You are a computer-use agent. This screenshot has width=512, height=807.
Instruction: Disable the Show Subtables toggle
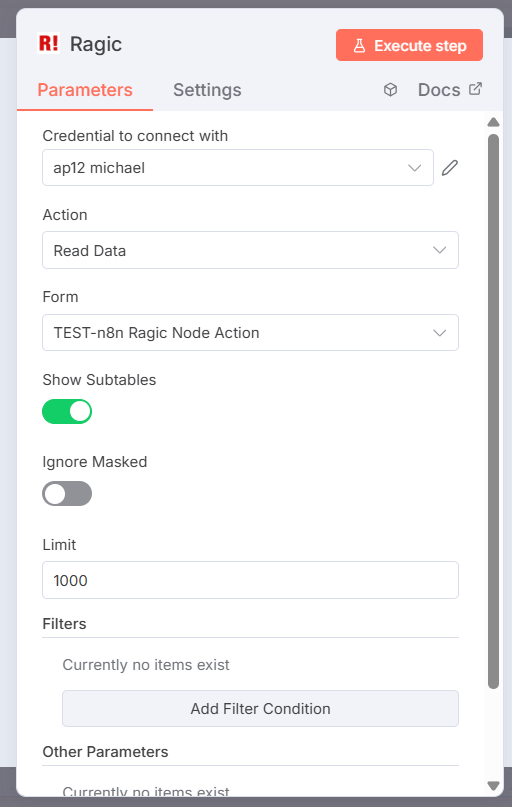point(67,412)
